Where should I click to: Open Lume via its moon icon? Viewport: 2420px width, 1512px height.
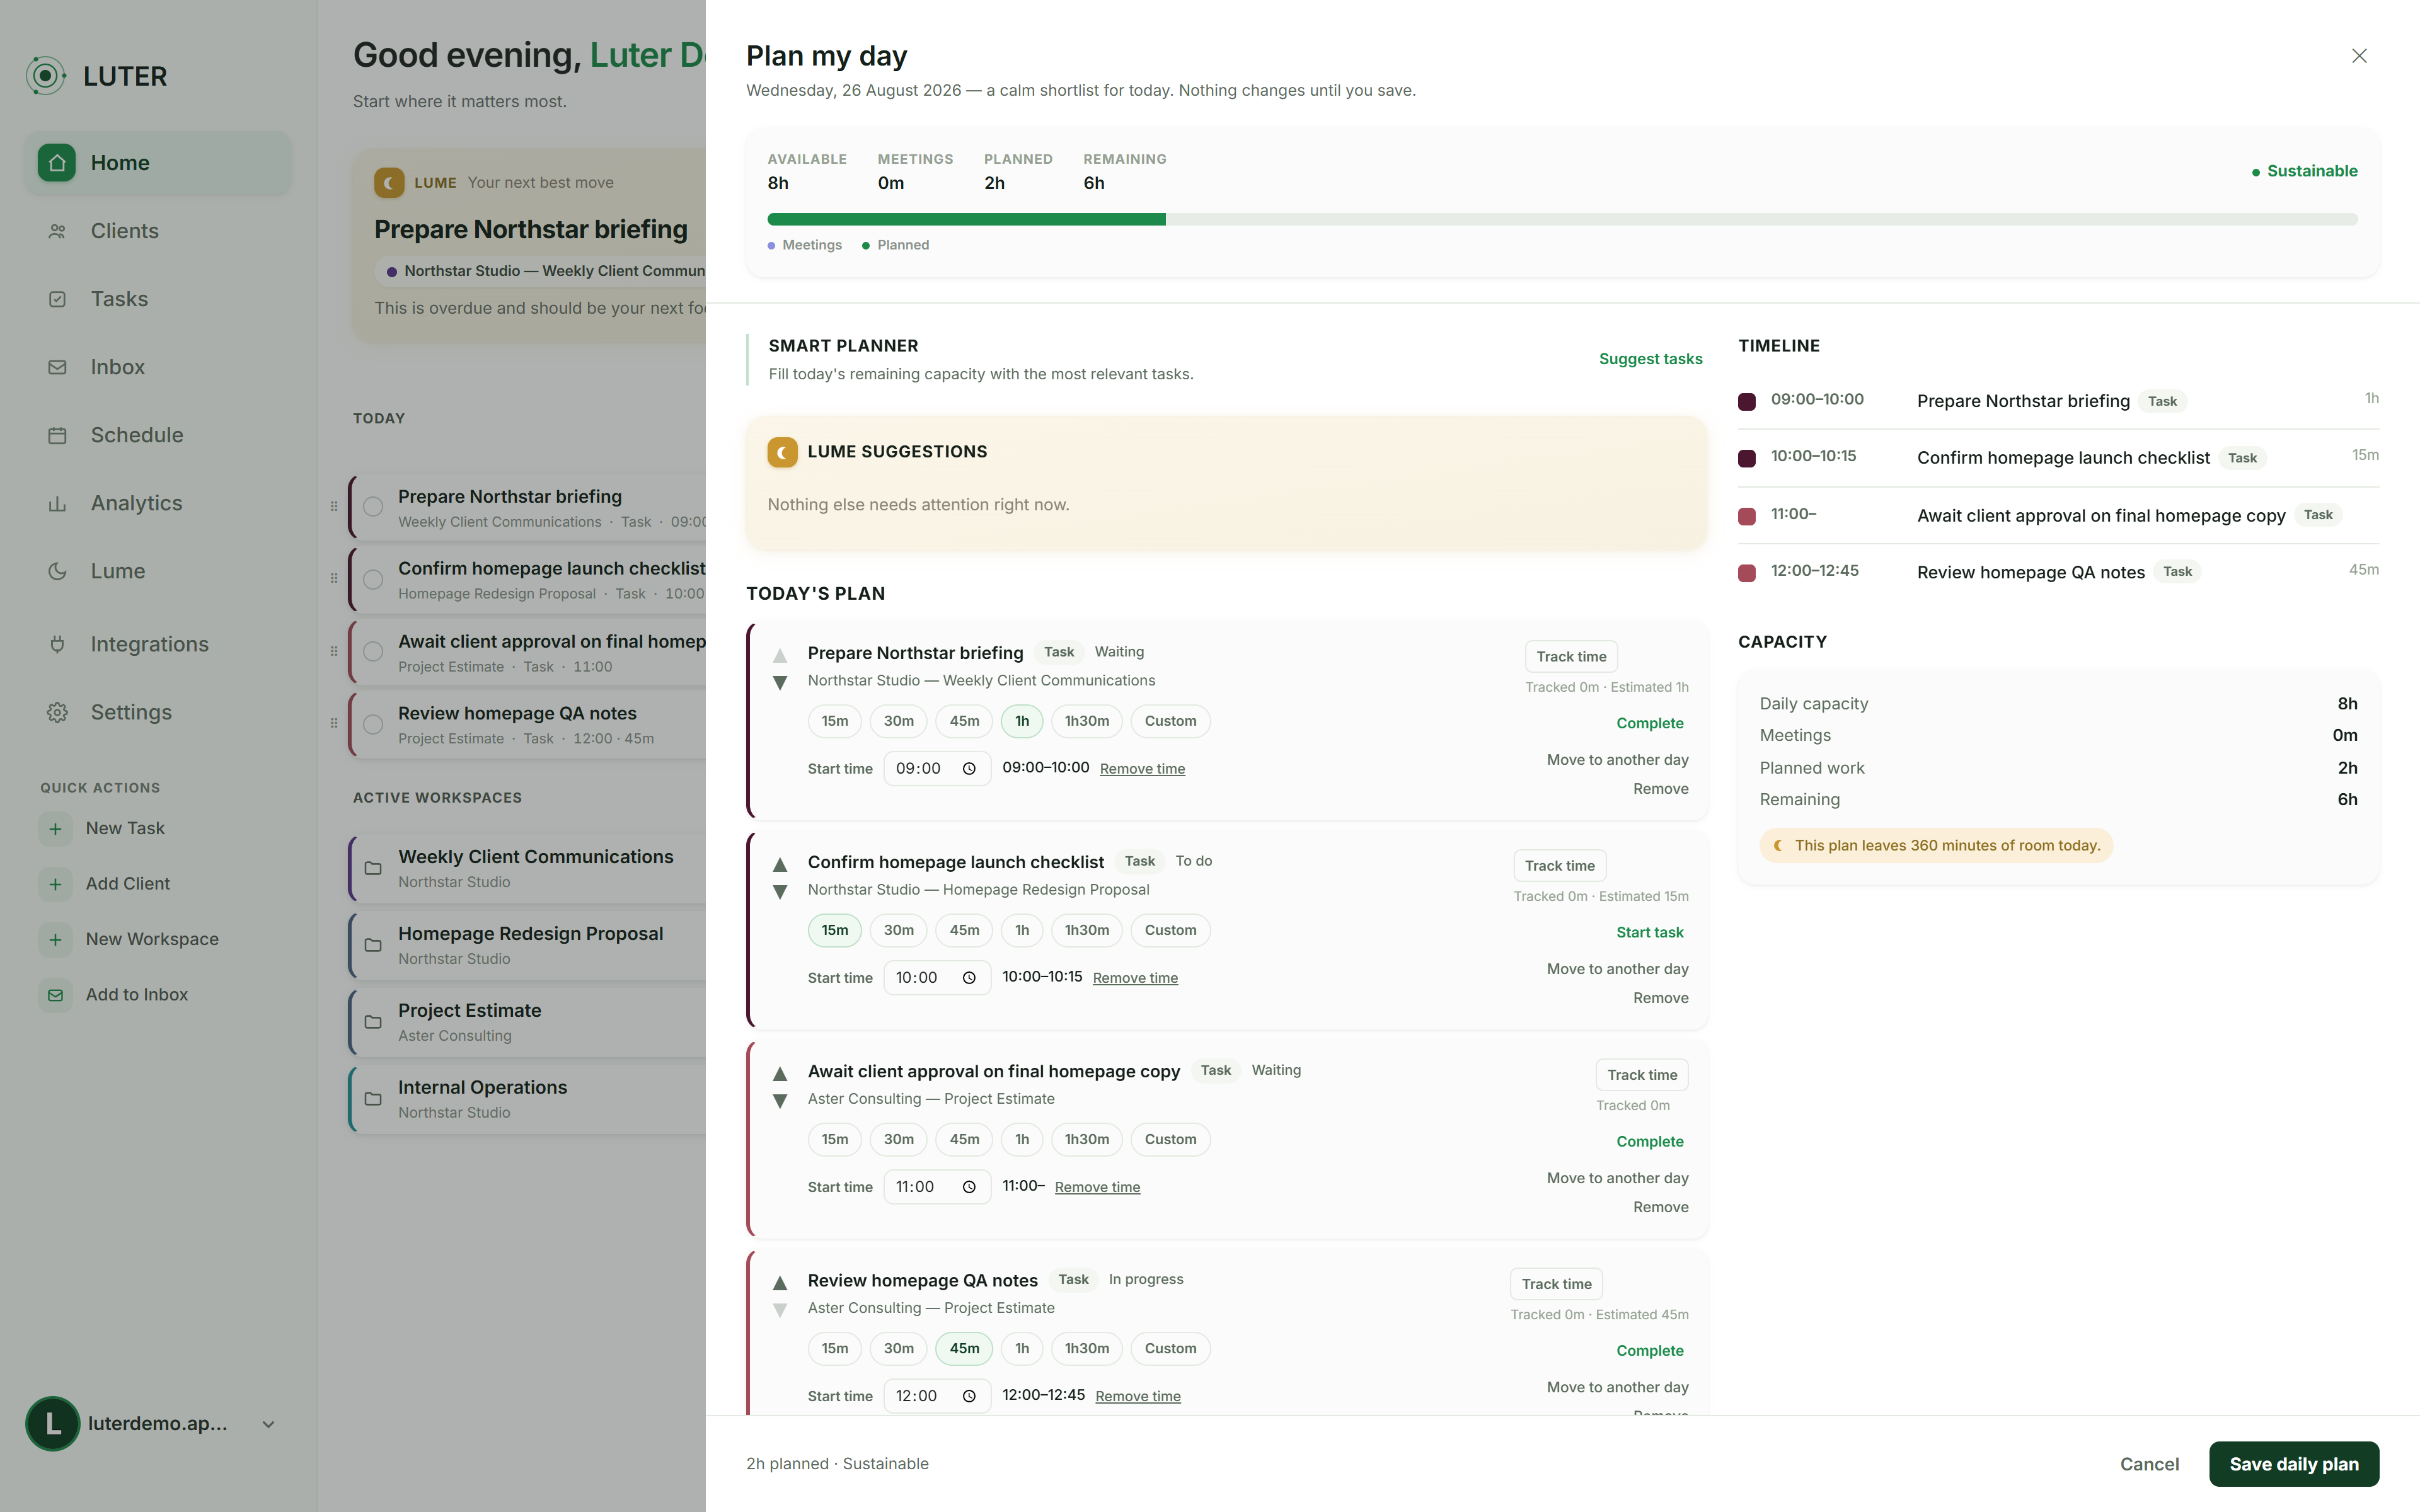(x=57, y=571)
